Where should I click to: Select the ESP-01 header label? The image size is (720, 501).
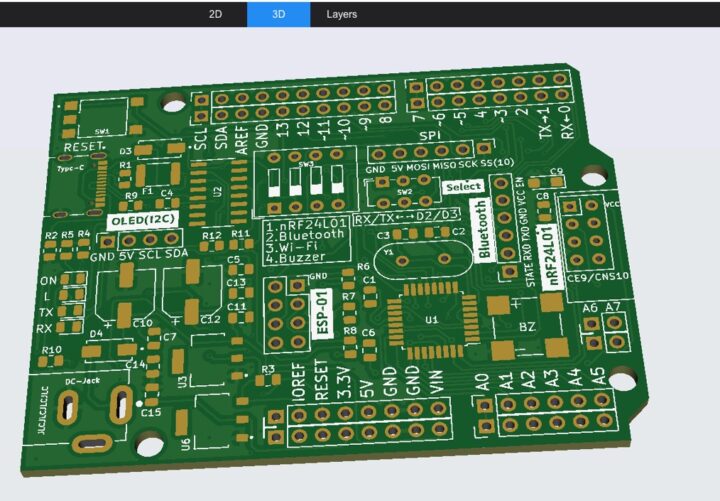[322, 314]
